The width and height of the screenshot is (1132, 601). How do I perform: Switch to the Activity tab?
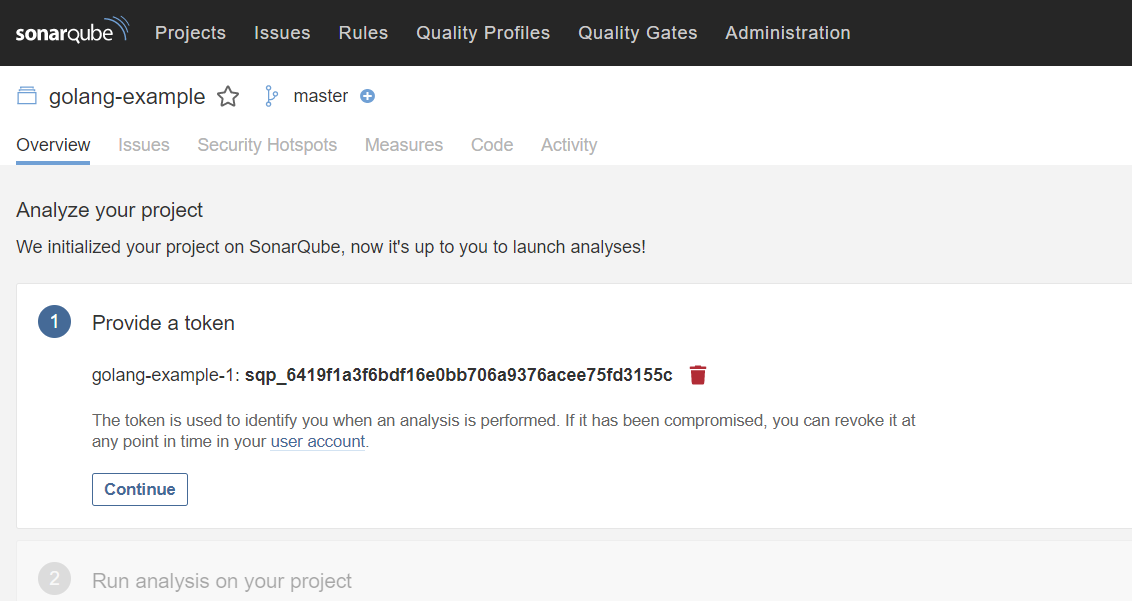coord(569,145)
